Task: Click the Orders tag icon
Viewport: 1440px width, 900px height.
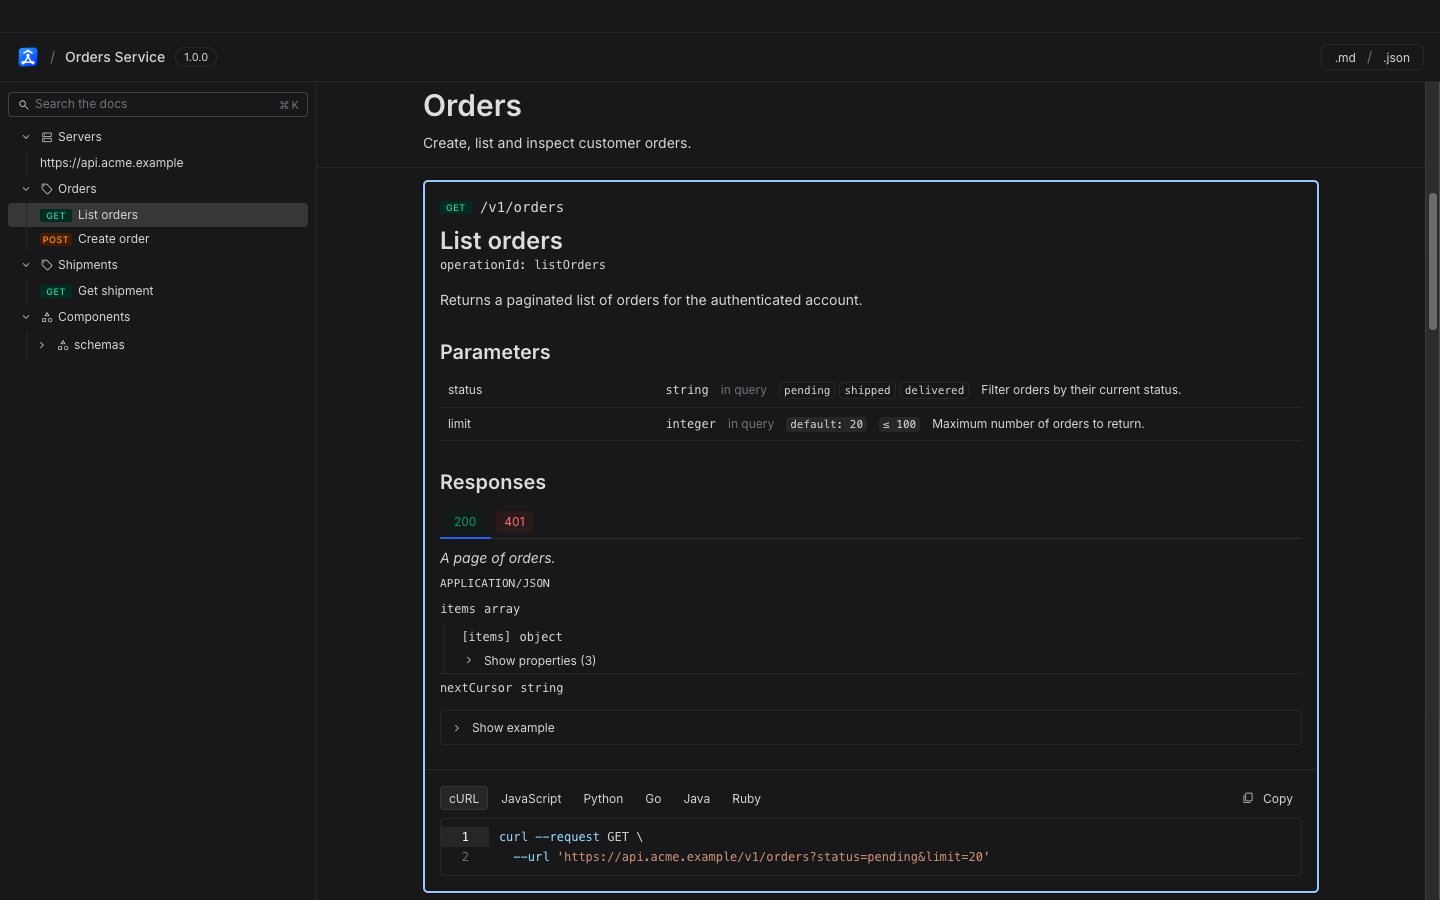Action: 47,189
